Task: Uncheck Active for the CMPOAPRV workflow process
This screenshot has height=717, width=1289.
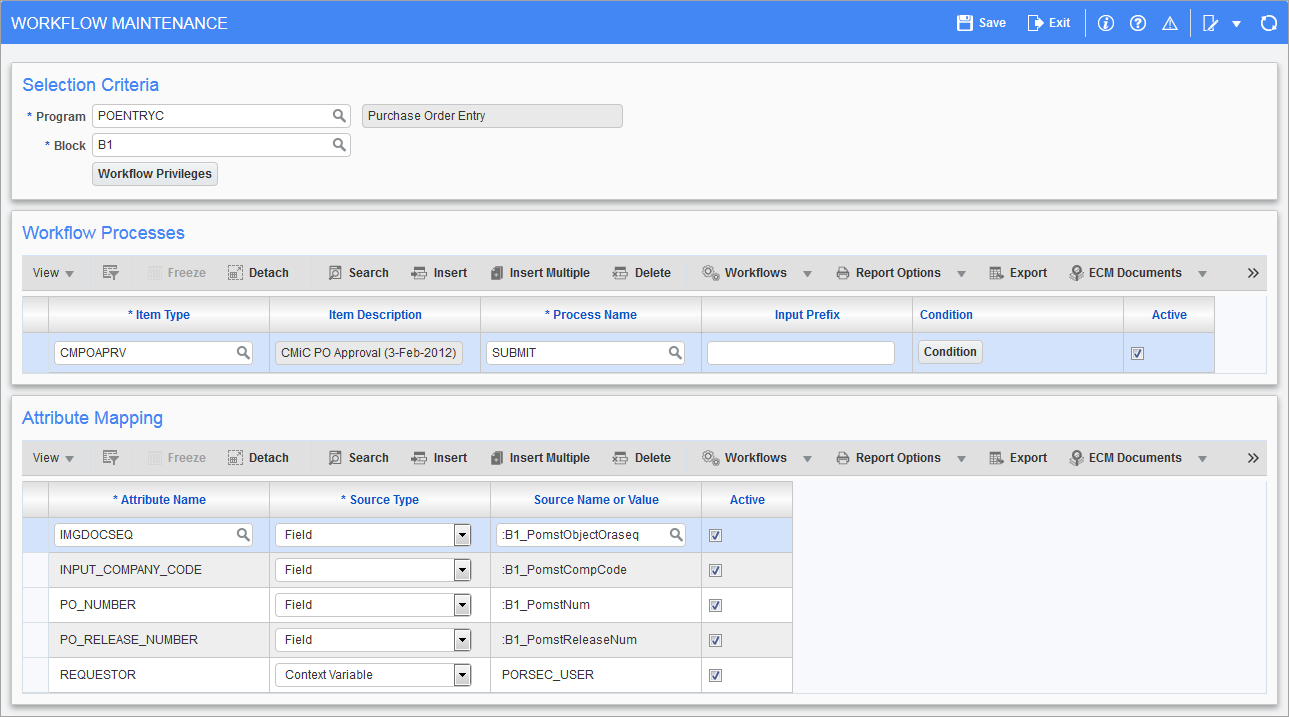Action: 1137,352
